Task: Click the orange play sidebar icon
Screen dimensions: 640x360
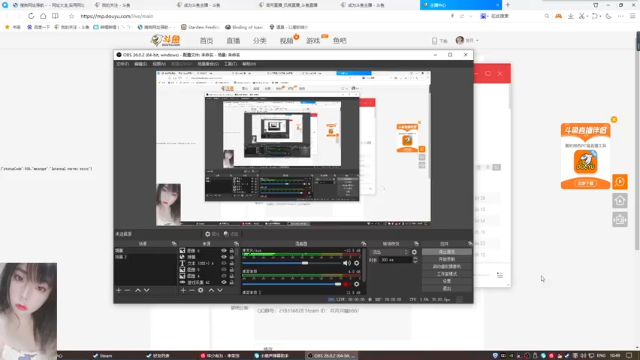Action: tap(620, 182)
